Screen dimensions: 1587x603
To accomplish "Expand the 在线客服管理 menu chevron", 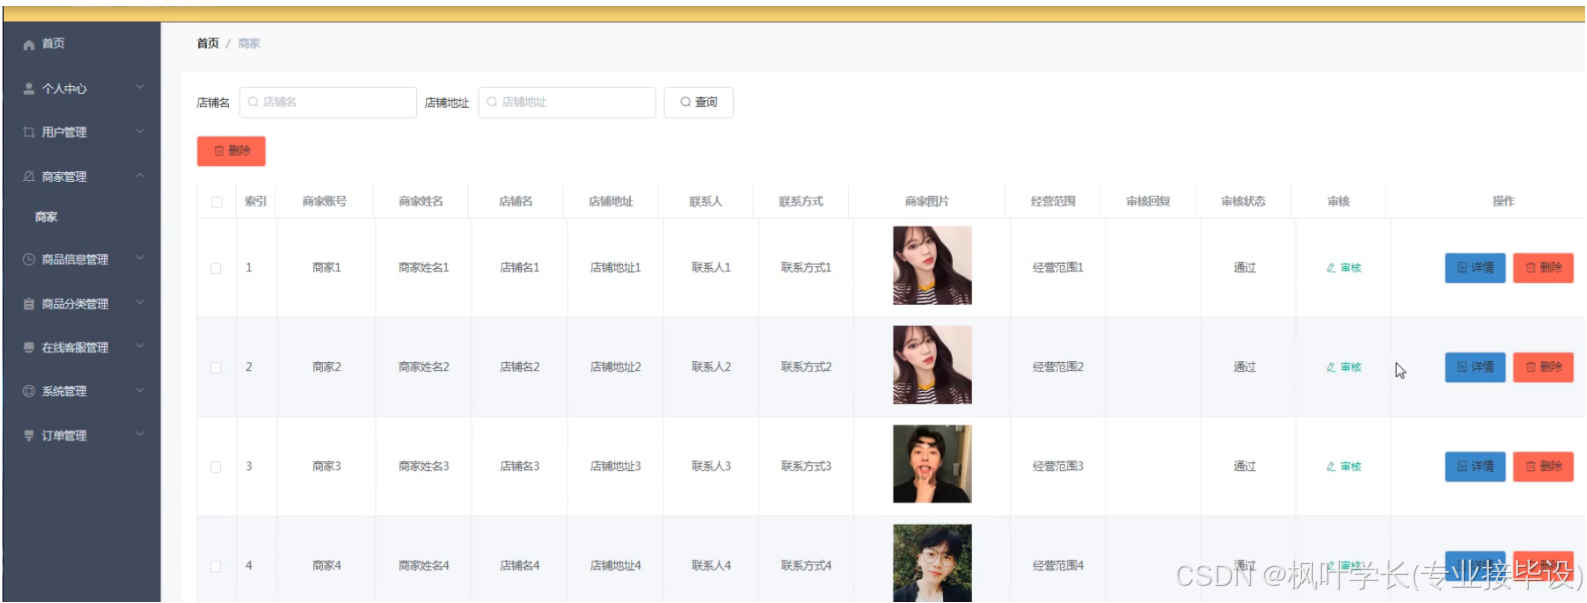I will tap(140, 346).
